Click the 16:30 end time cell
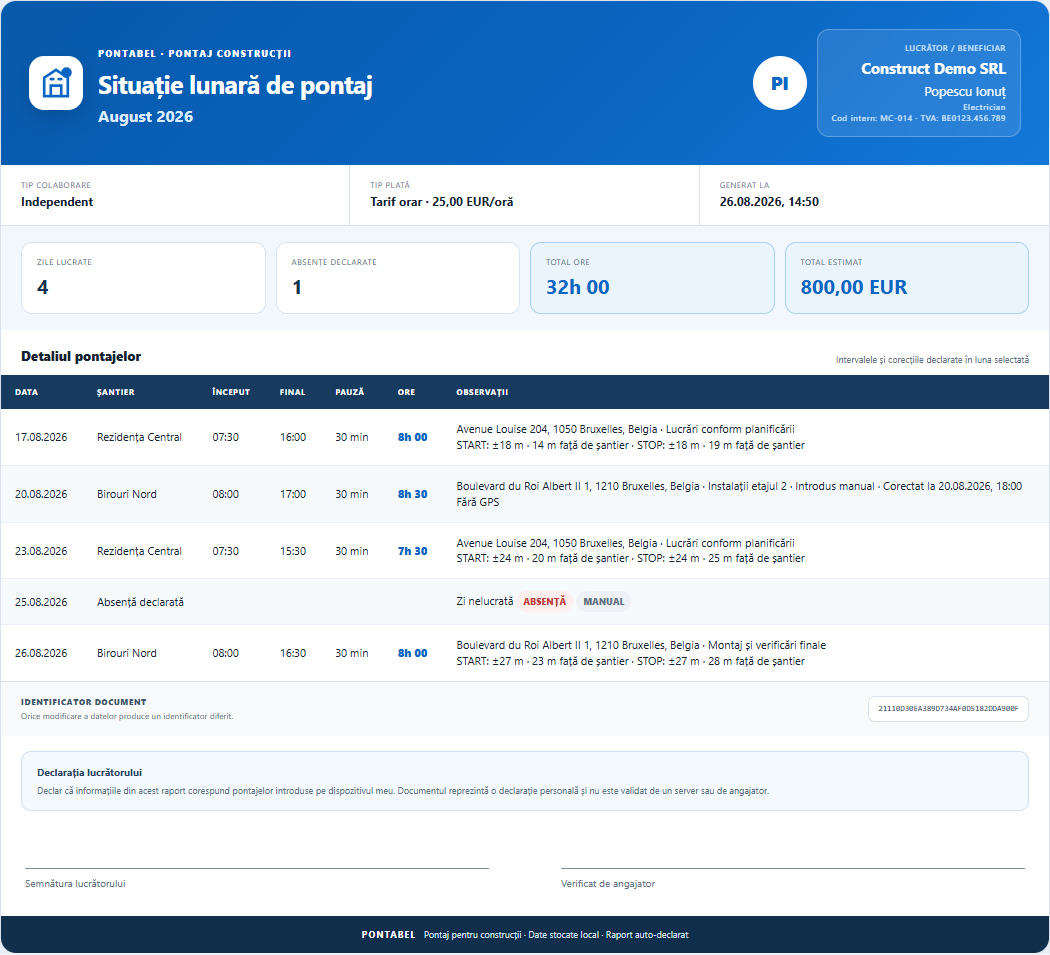The image size is (1050, 955). (293, 653)
